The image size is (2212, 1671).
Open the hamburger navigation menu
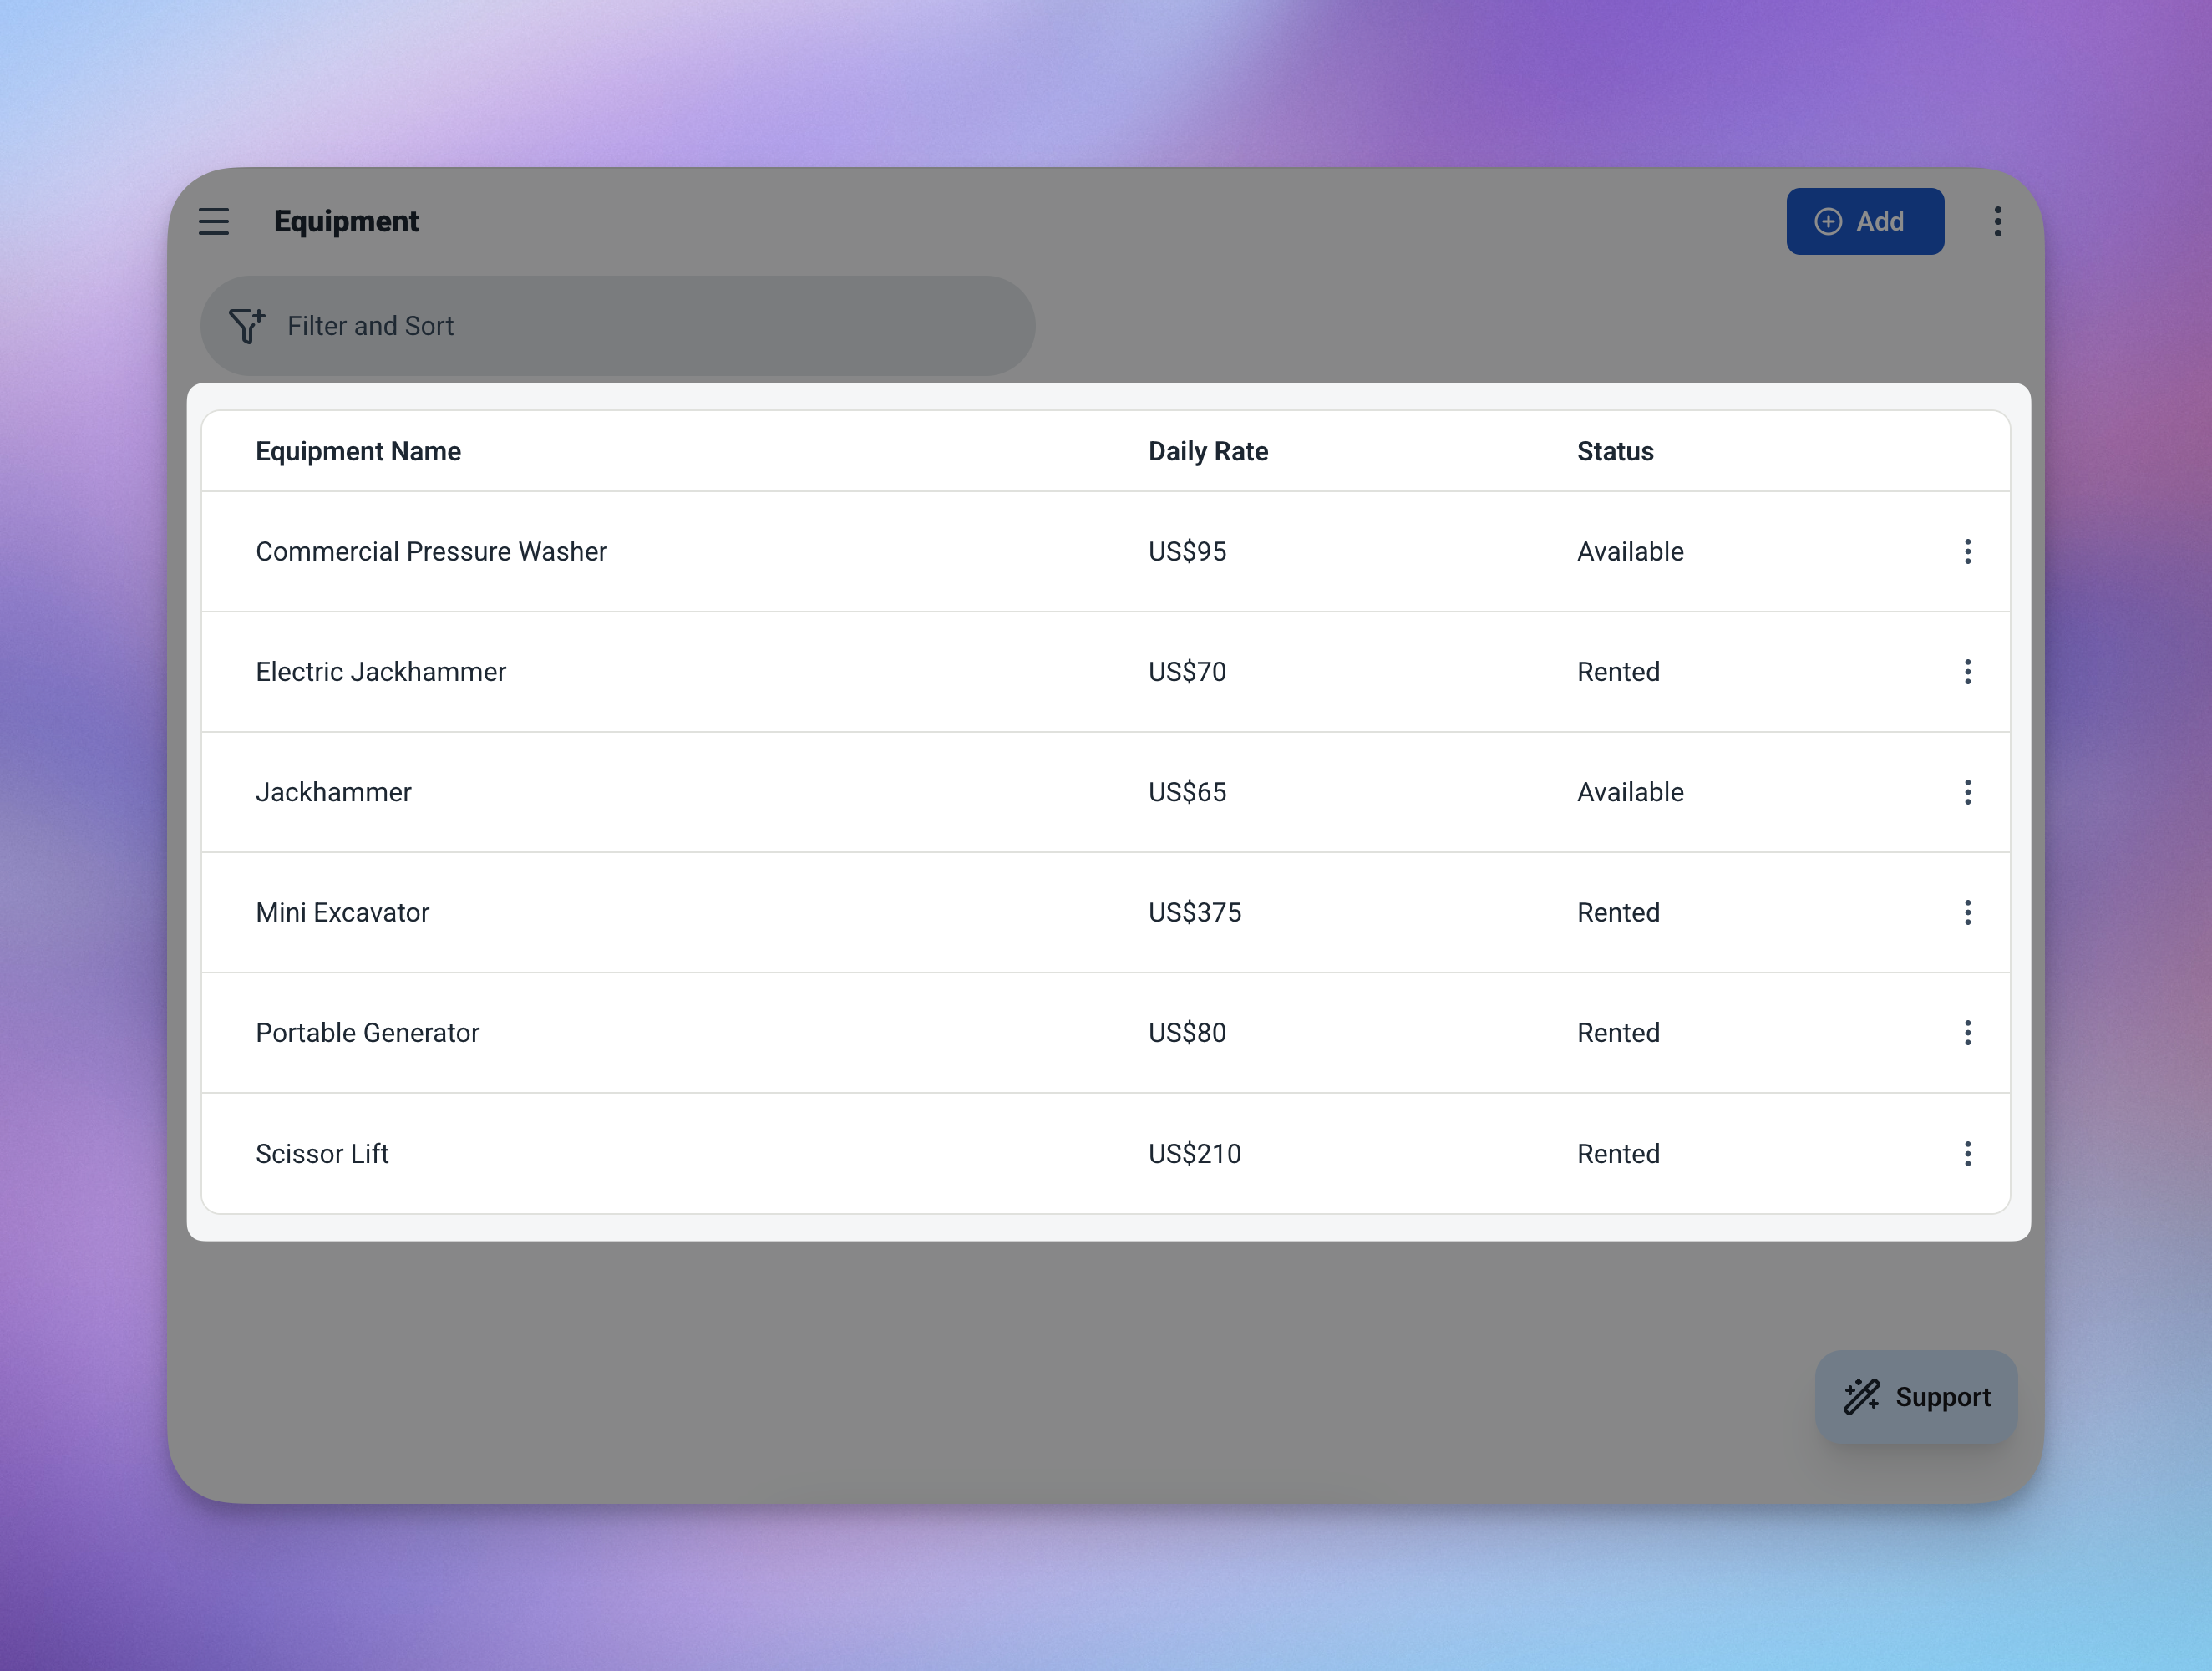(x=214, y=221)
